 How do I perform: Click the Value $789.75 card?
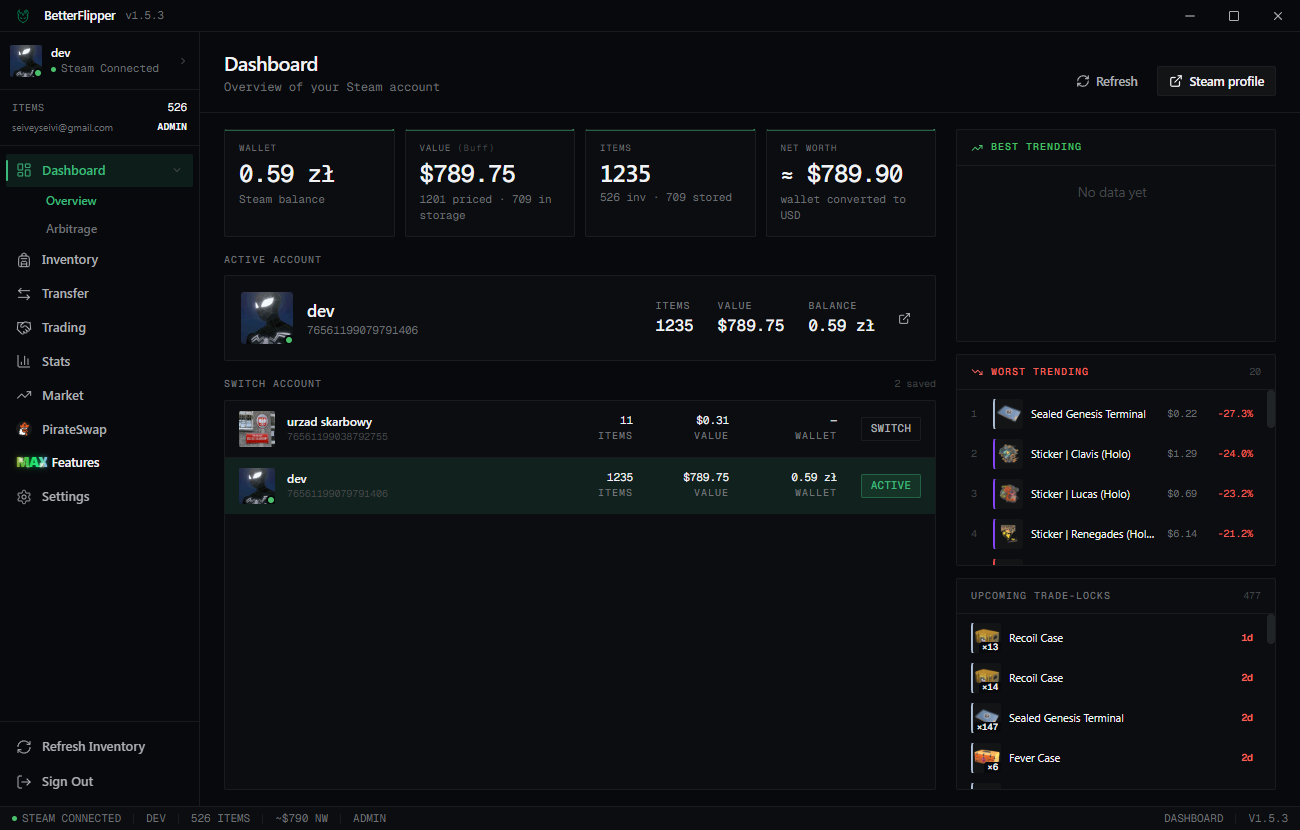(x=489, y=183)
